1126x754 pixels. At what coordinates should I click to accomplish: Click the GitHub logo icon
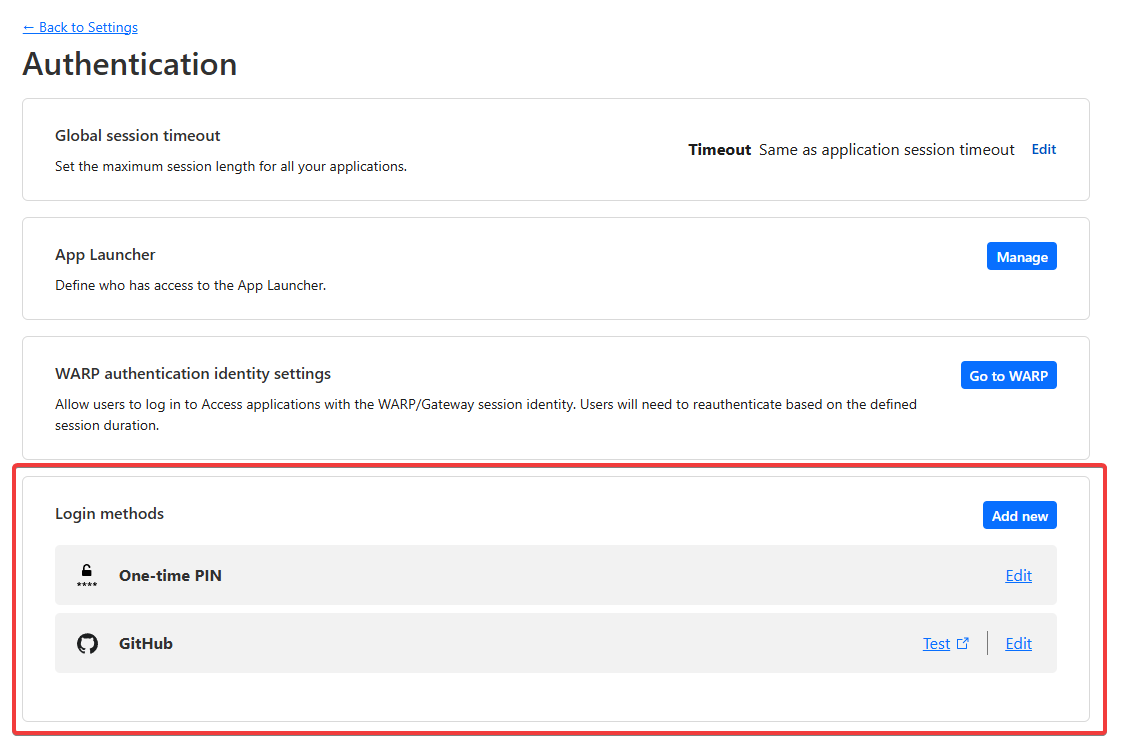[87, 643]
